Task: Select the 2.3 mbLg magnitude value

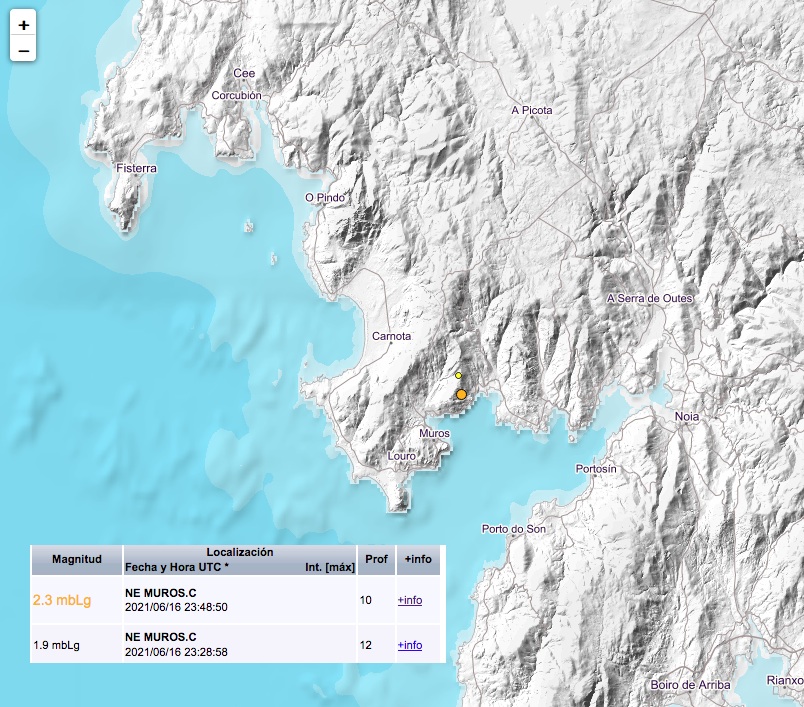Action: 62,600
